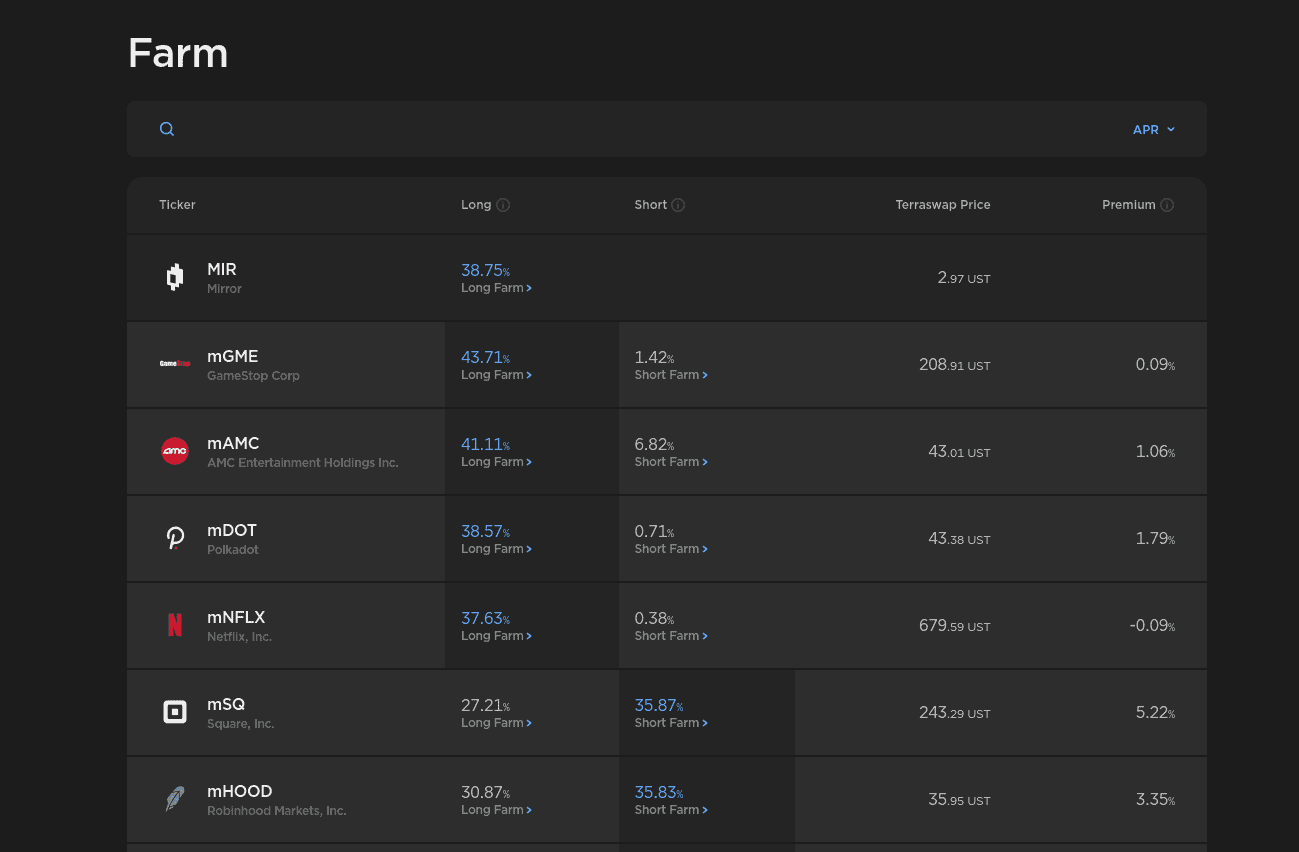Click the Robinhood feather logo icon
Screen dimensions: 1299x852
coord(175,799)
